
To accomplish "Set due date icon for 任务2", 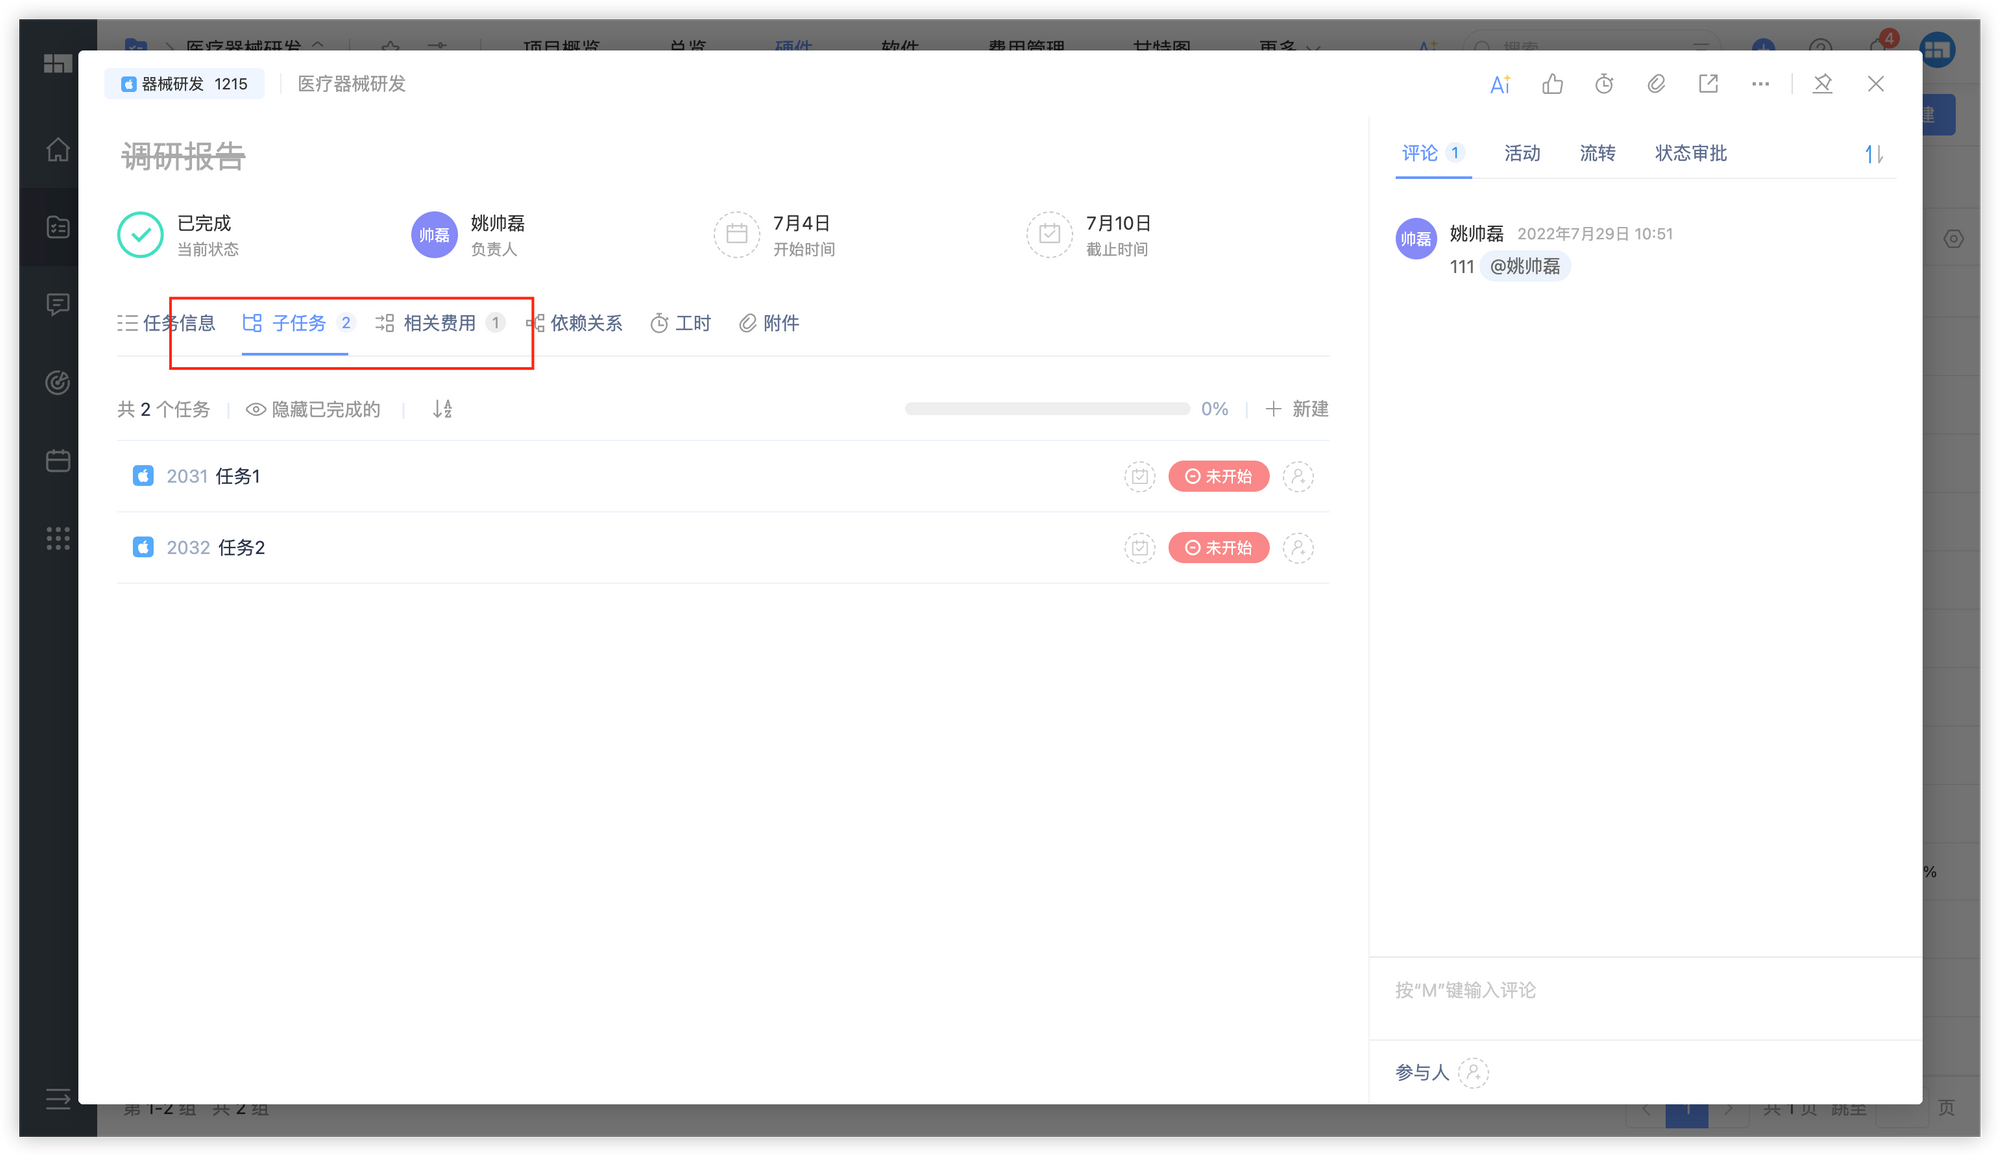I will [x=1139, y=548].
